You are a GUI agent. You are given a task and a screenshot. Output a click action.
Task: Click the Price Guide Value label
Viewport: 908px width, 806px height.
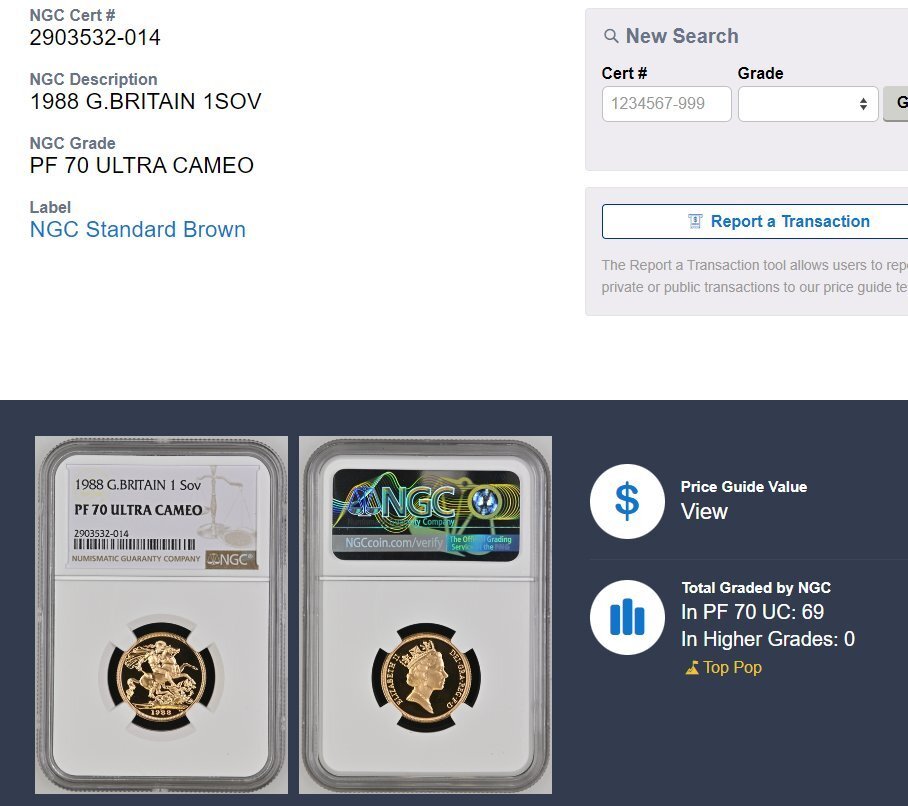[x=744, y=486]
